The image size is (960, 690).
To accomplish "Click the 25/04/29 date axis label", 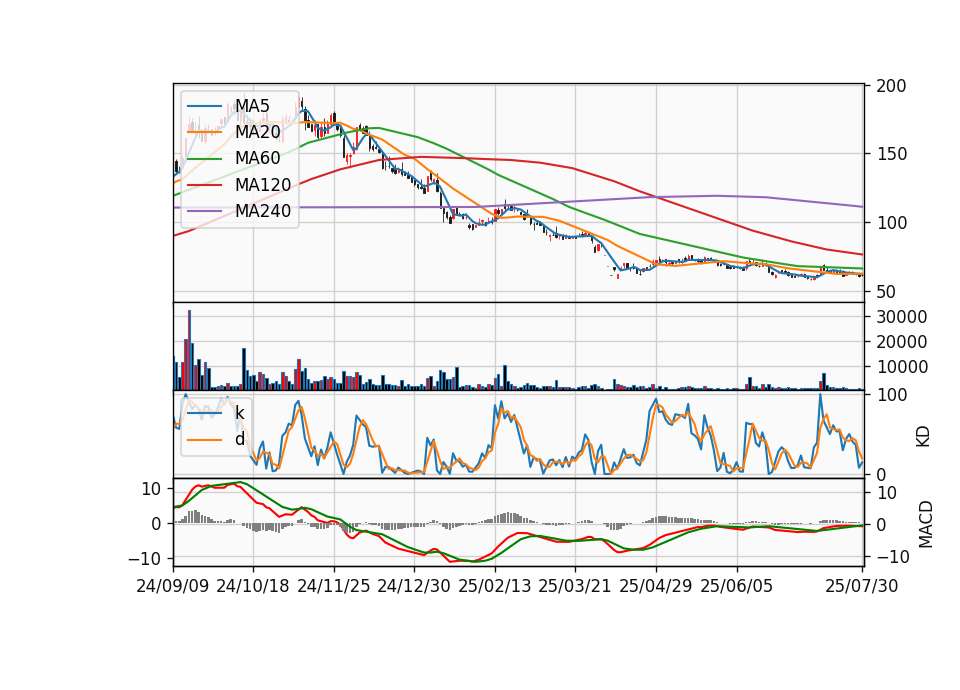I will pos(656,586).
